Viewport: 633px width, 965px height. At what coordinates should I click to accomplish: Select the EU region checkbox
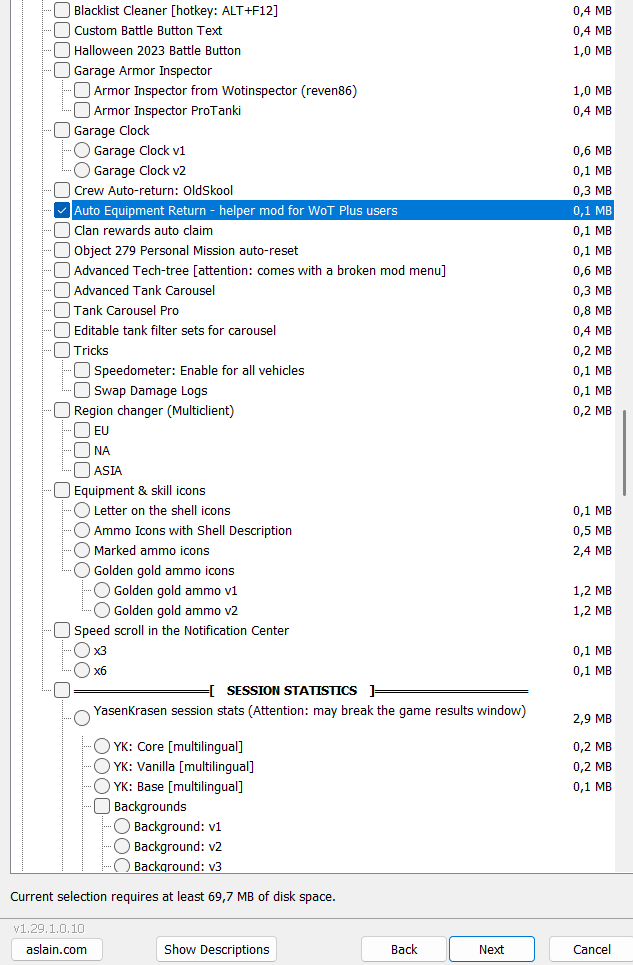coord(82,430)
